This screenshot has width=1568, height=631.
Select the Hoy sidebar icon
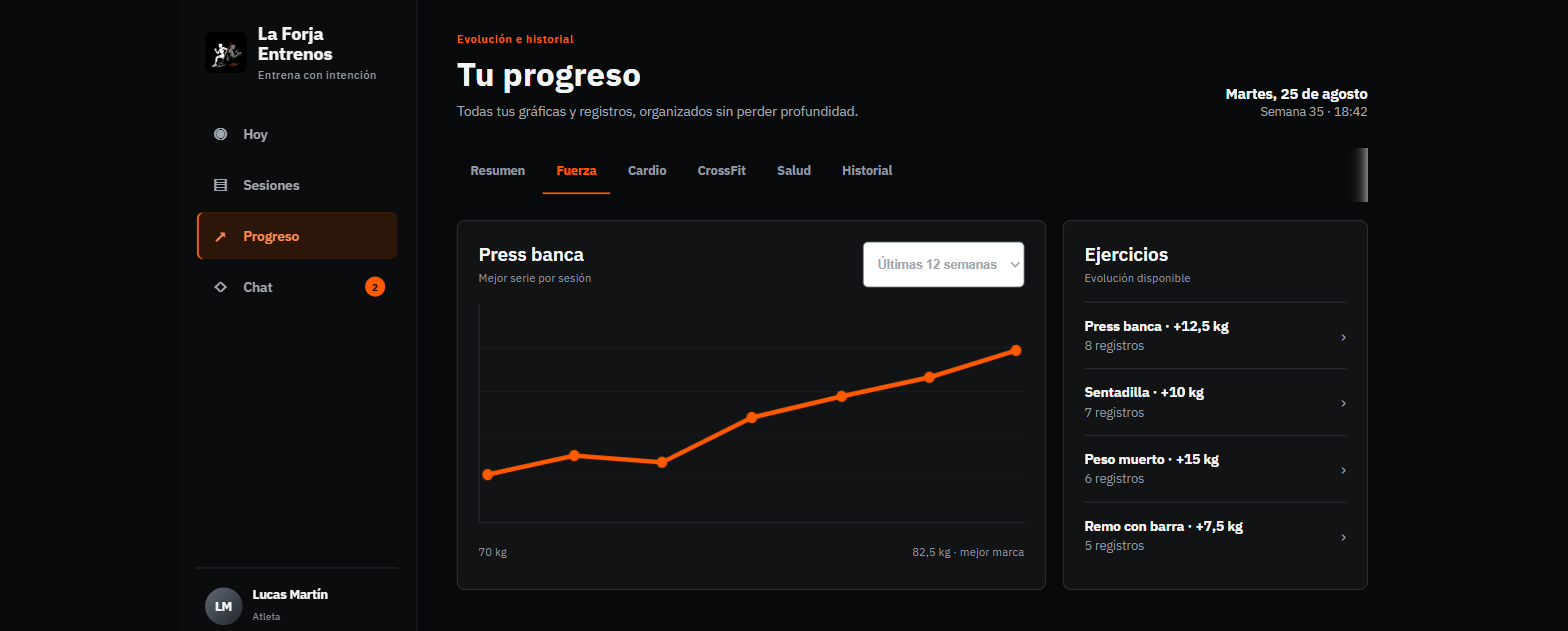[220, 134]
